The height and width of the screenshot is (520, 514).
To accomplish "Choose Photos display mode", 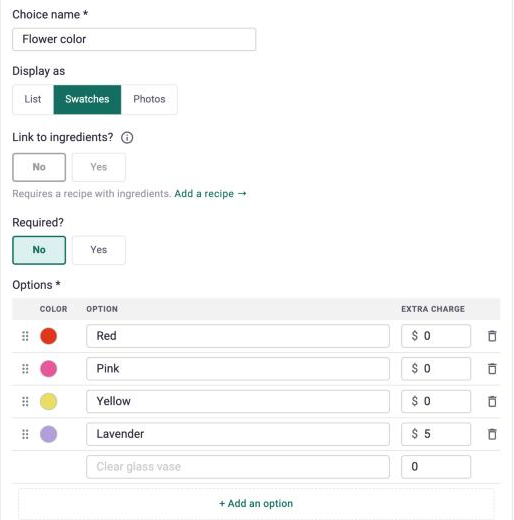I will [149, 99].
